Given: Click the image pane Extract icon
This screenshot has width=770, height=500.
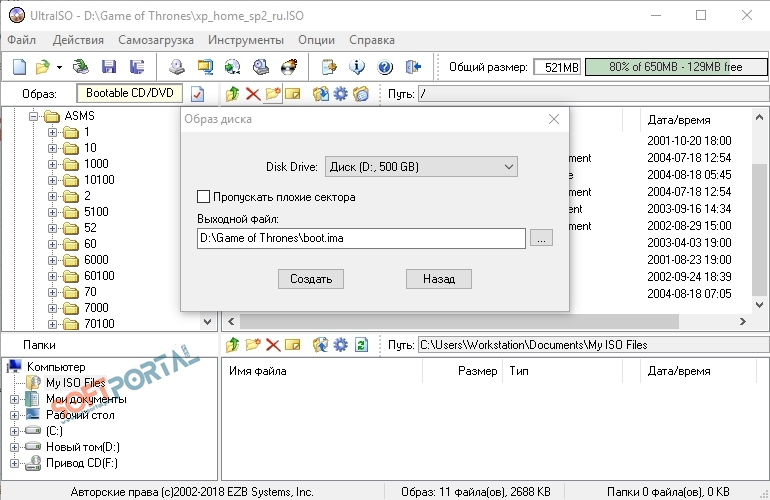Looking at the screenshot, I should [321, 93].
